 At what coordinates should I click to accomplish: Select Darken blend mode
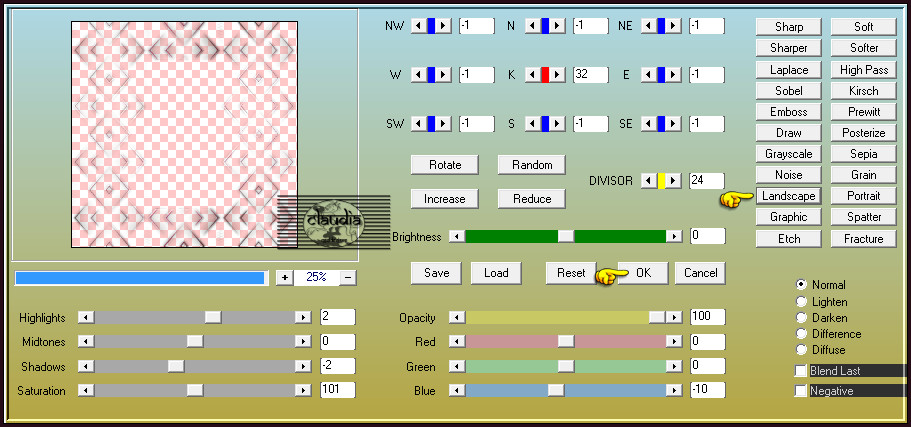pos(802,318)
